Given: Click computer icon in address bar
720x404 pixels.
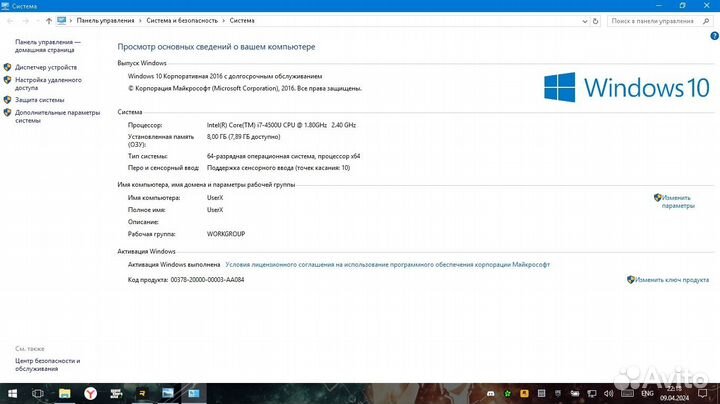Looking at the screenshot, I should point(62,21).
